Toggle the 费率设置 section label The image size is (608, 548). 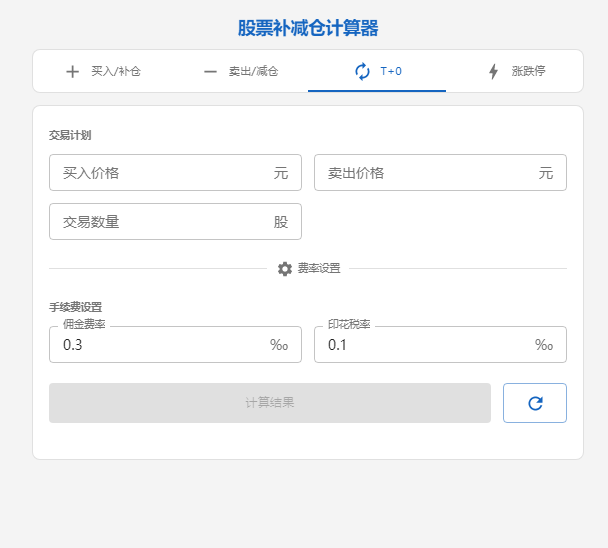pos(319,268)
